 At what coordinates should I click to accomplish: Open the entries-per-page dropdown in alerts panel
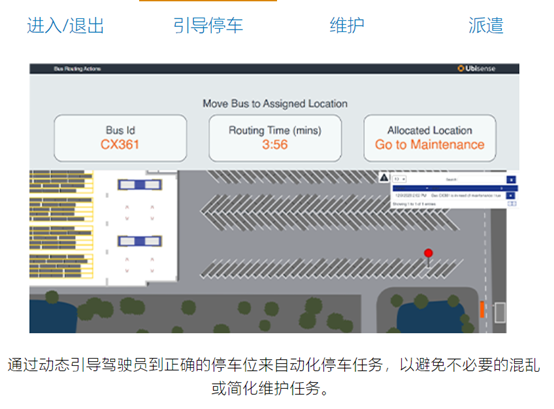pos(400,179)
